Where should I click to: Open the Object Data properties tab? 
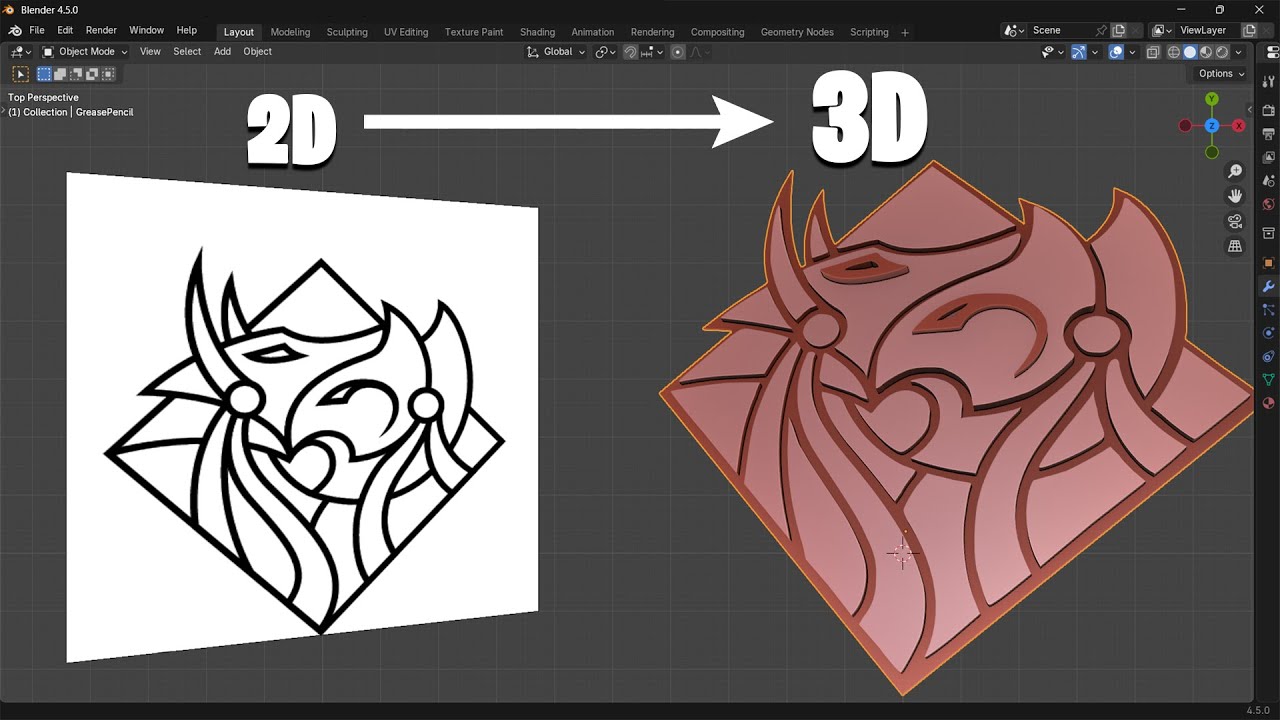1268,380
